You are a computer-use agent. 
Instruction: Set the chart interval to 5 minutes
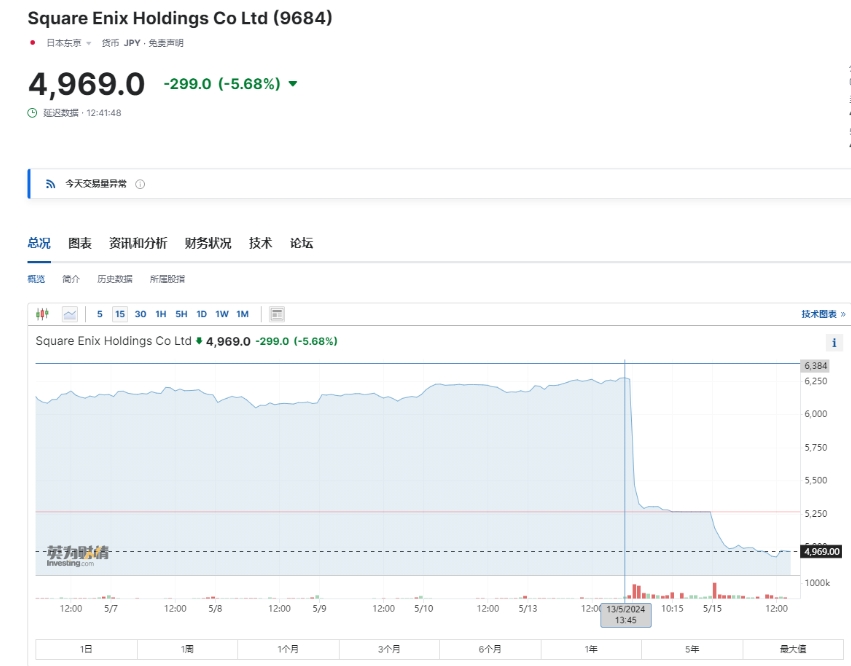point(100,314)
